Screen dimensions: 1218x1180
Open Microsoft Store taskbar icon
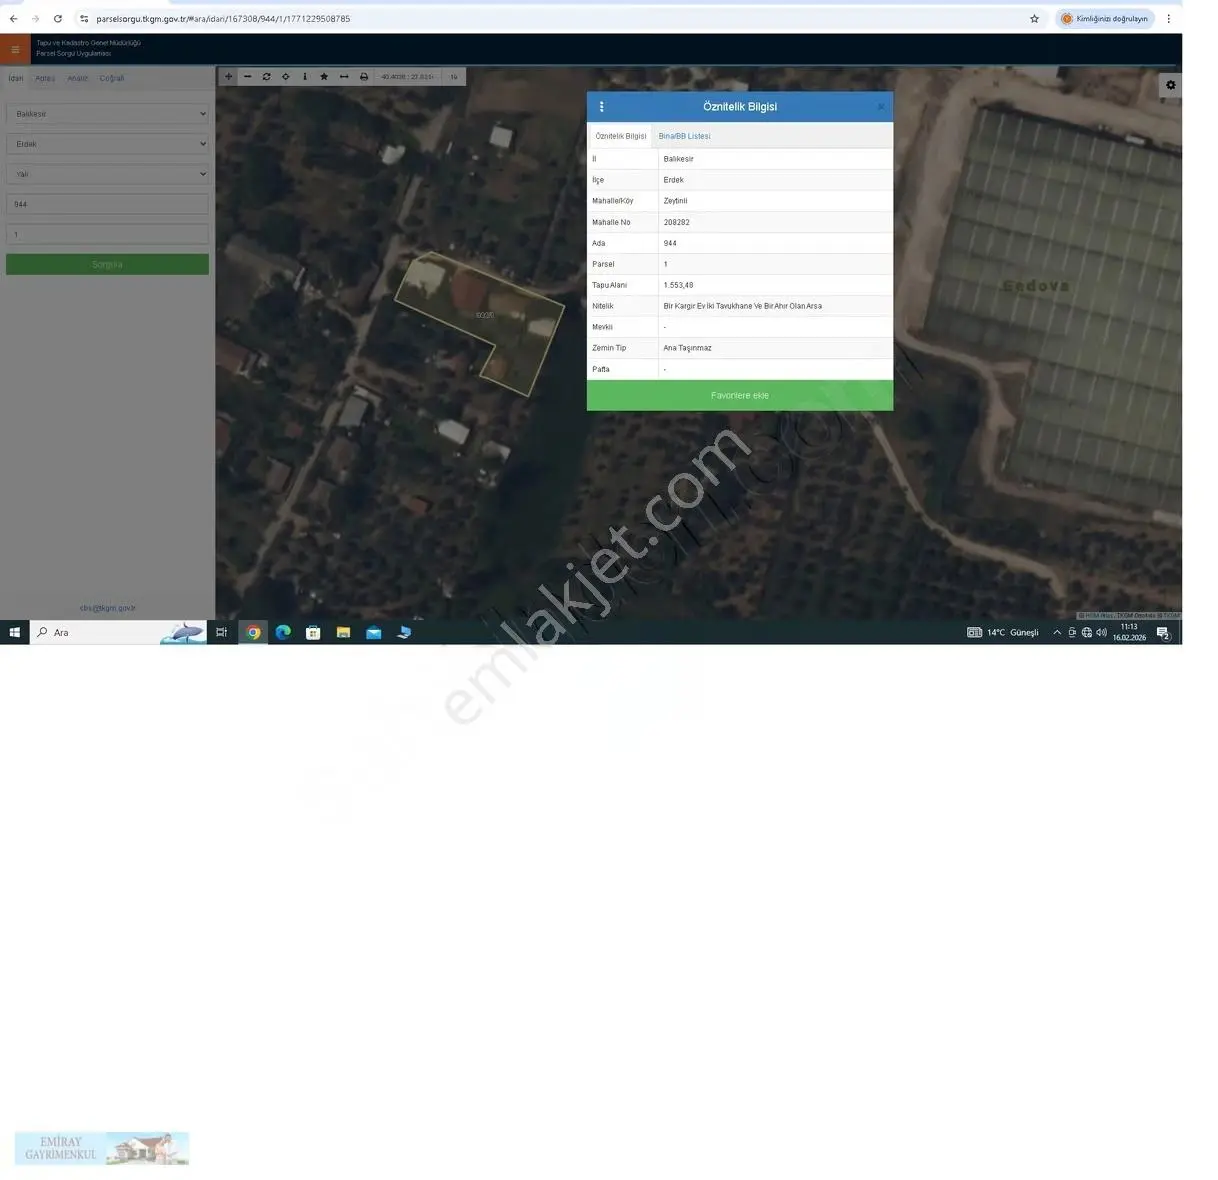pyautogui.click(x=313, y=632)
